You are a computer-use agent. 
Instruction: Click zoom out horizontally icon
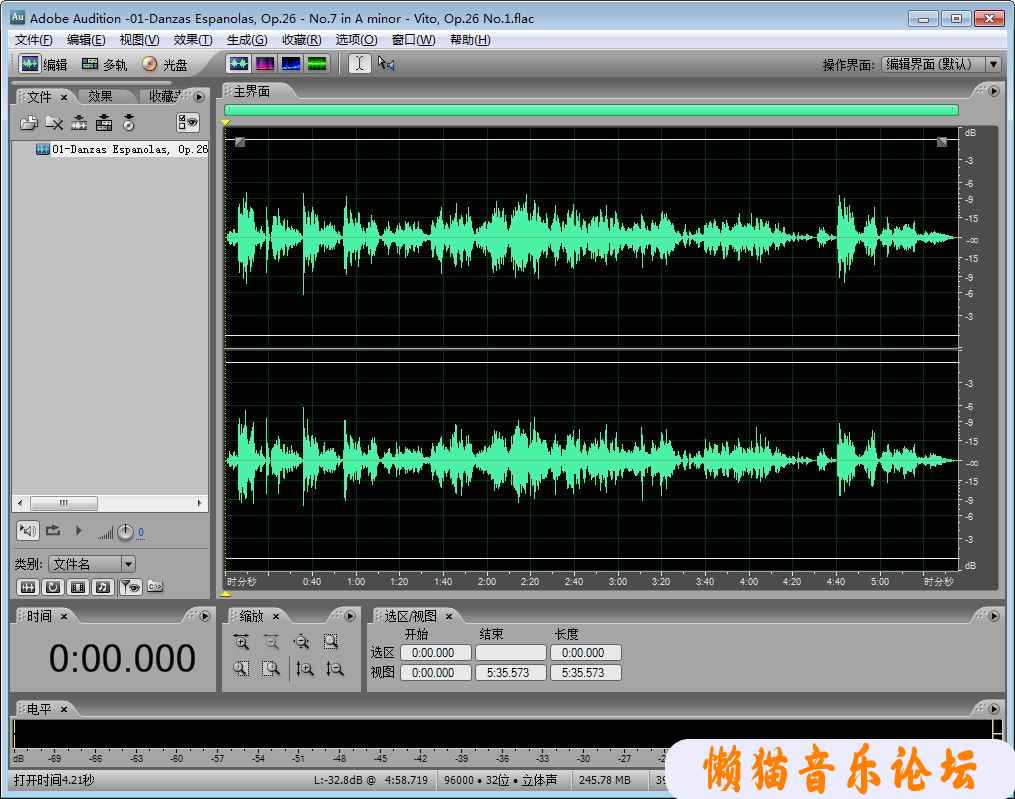(271, 642)
